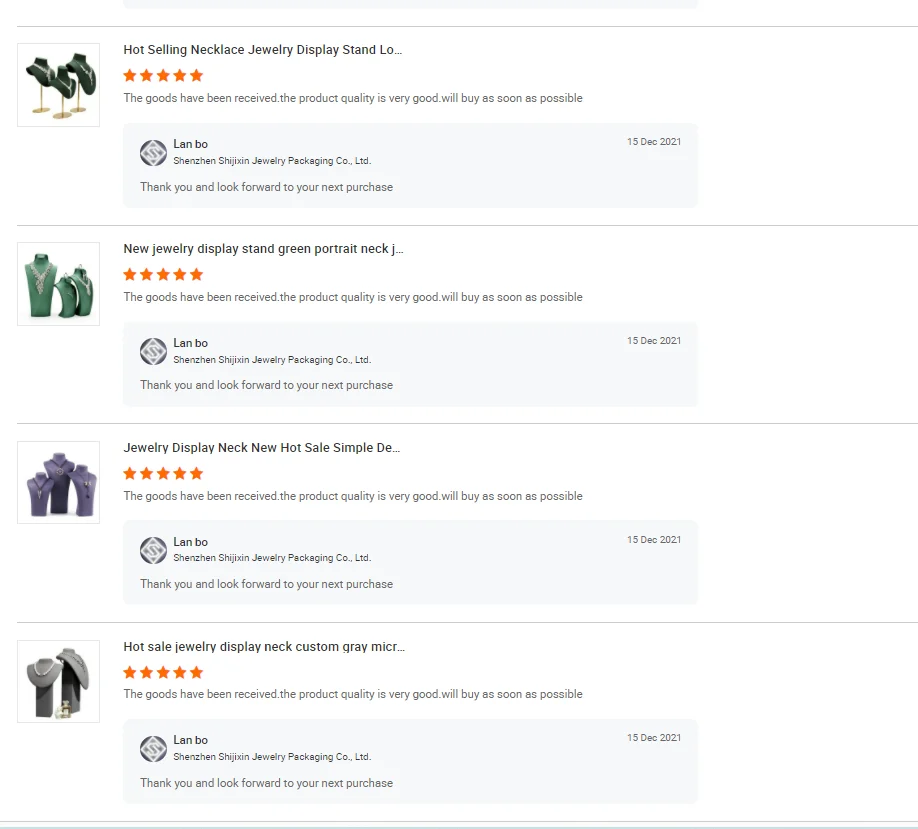Click star rating for green portrait neck stand

click(x=163, y=275)
